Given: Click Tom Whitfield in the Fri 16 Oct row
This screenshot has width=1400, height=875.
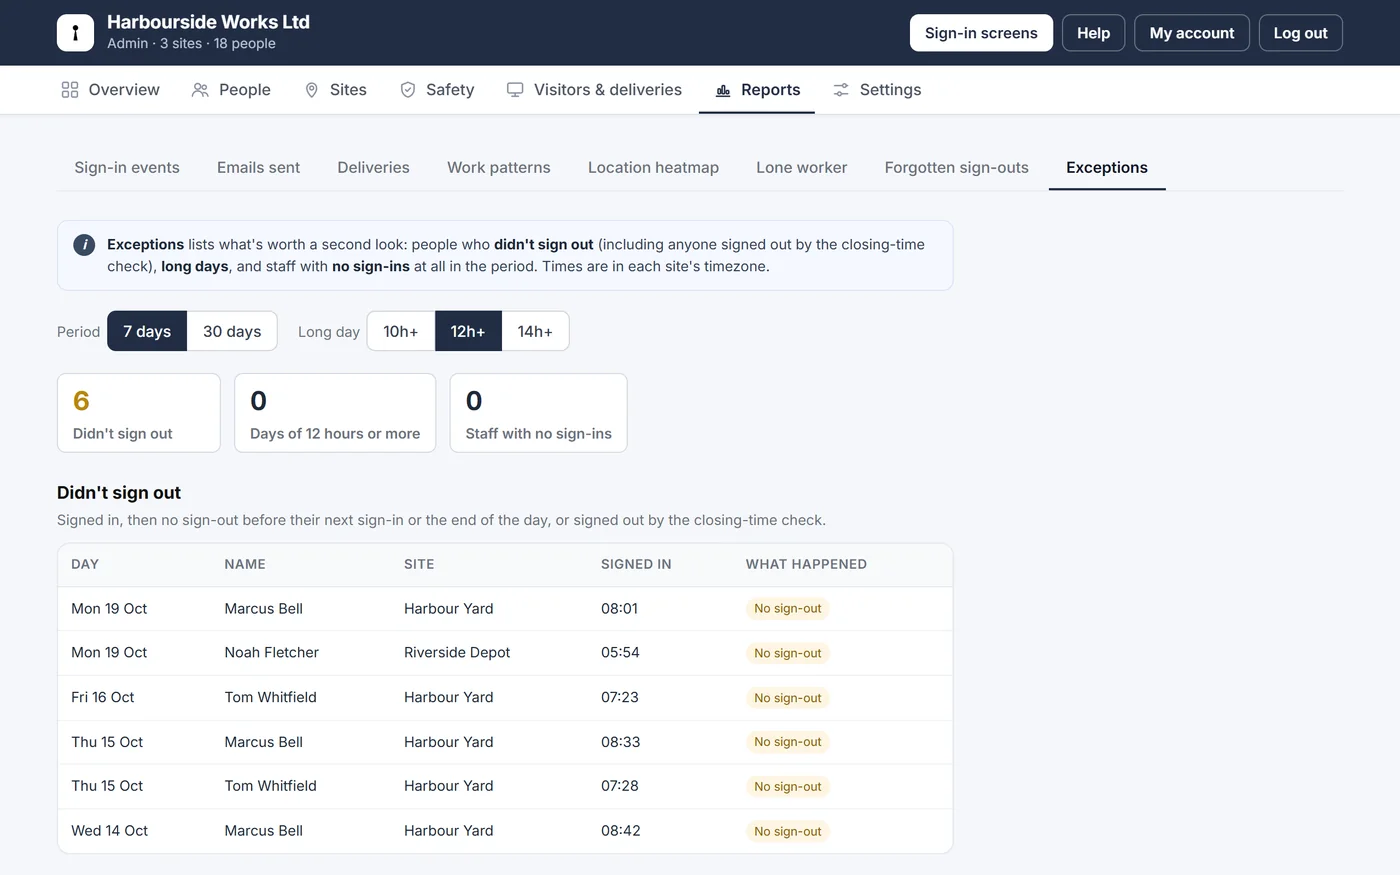Looking at the screenshot, I should 270,697.
